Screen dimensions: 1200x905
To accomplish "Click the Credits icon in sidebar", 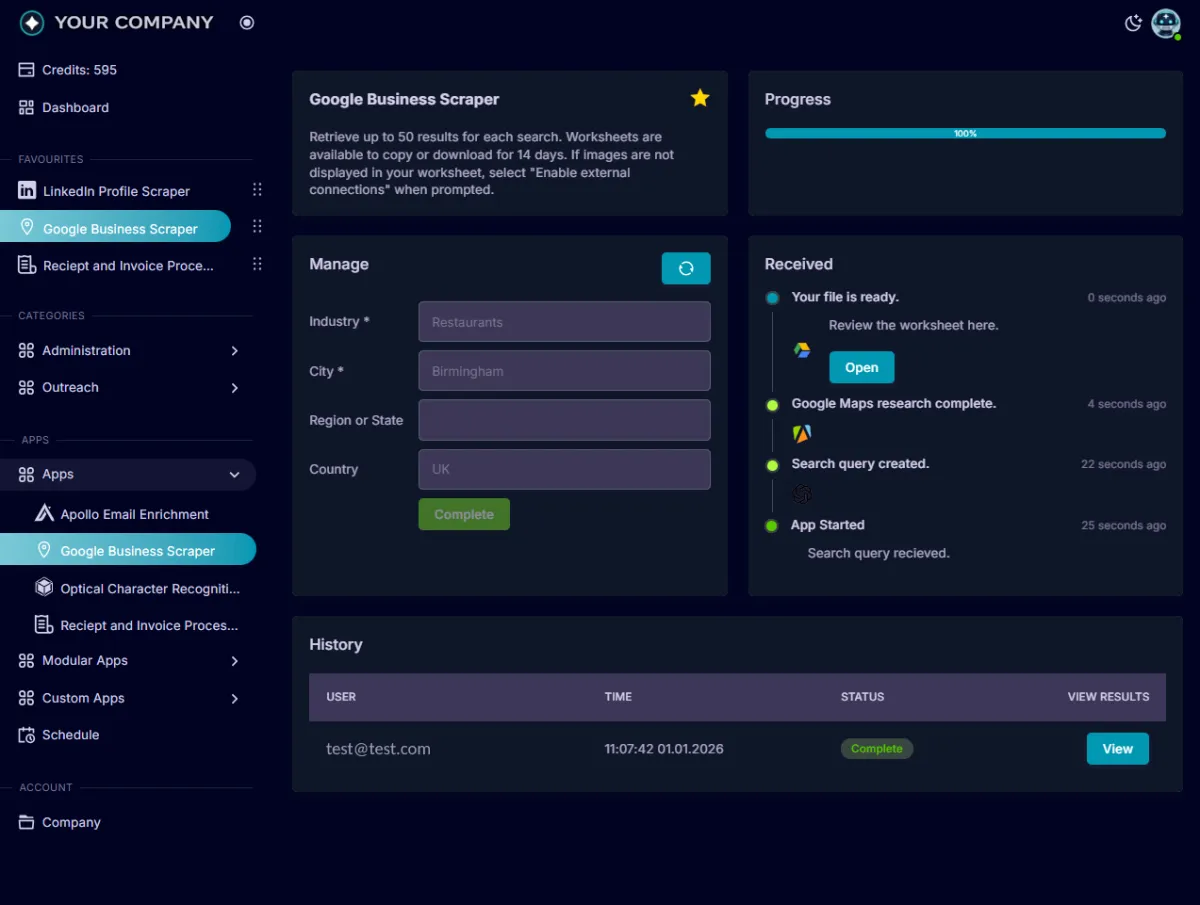I will tap(26, 70).
